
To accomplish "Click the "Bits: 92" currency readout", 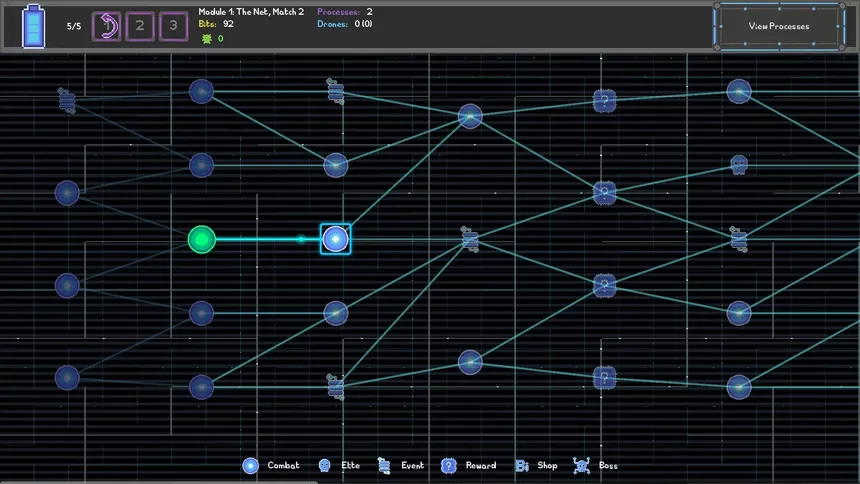I will coord(216,24).
